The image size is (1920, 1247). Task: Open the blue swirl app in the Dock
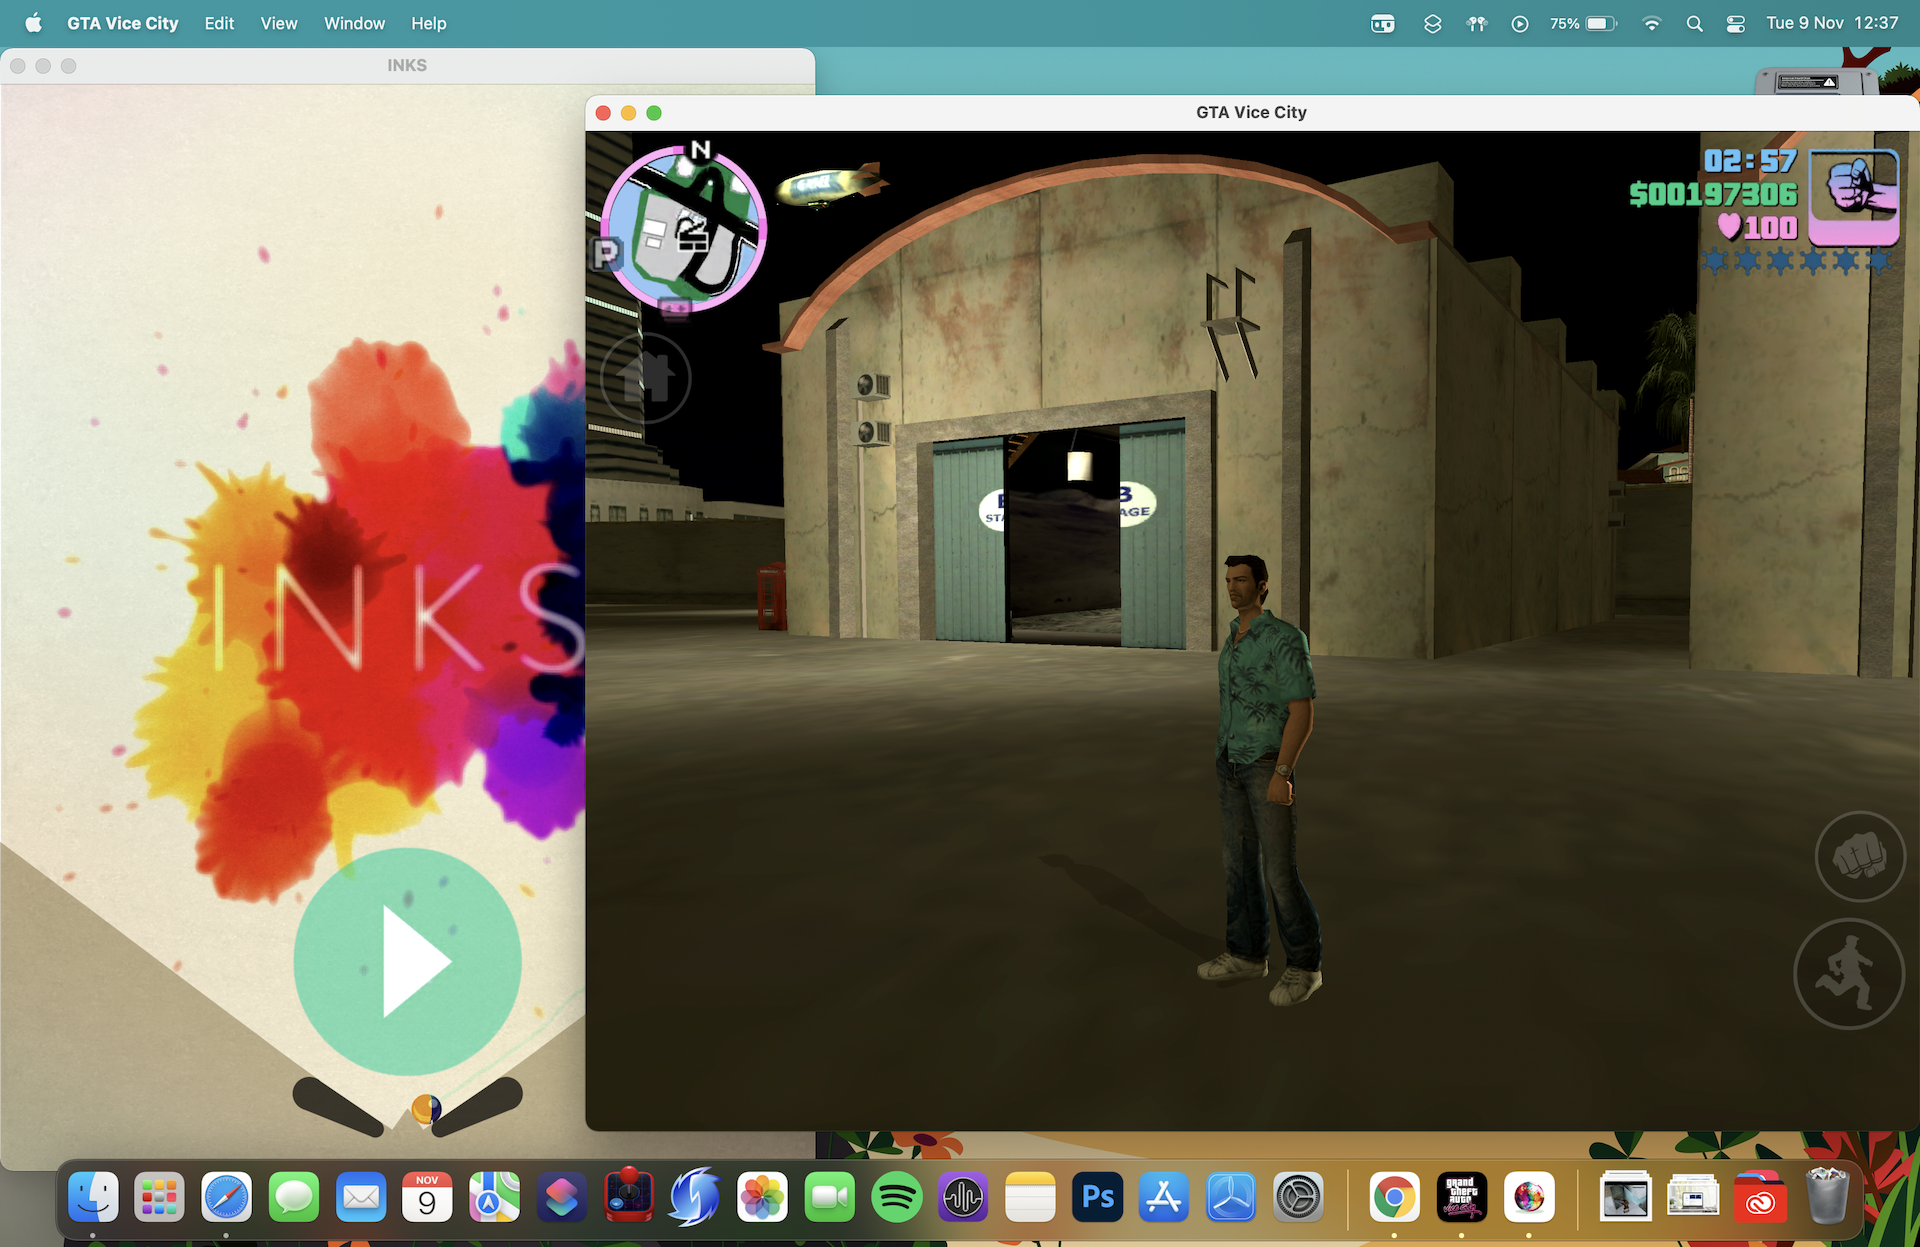(695, 1197)
